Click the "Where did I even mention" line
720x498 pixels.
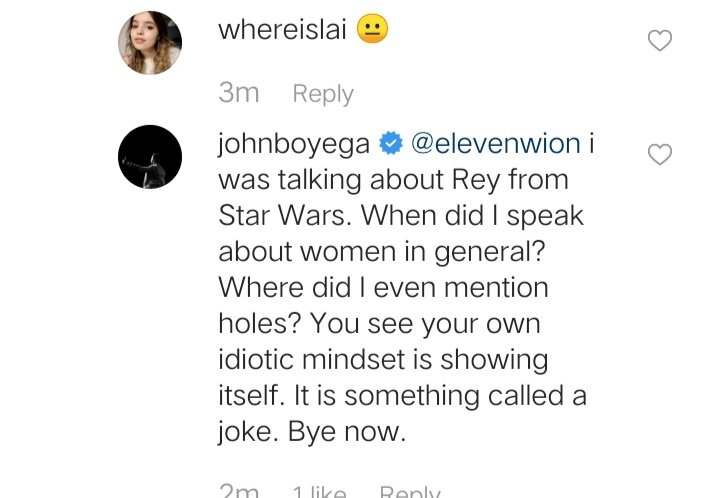(383, 288)
